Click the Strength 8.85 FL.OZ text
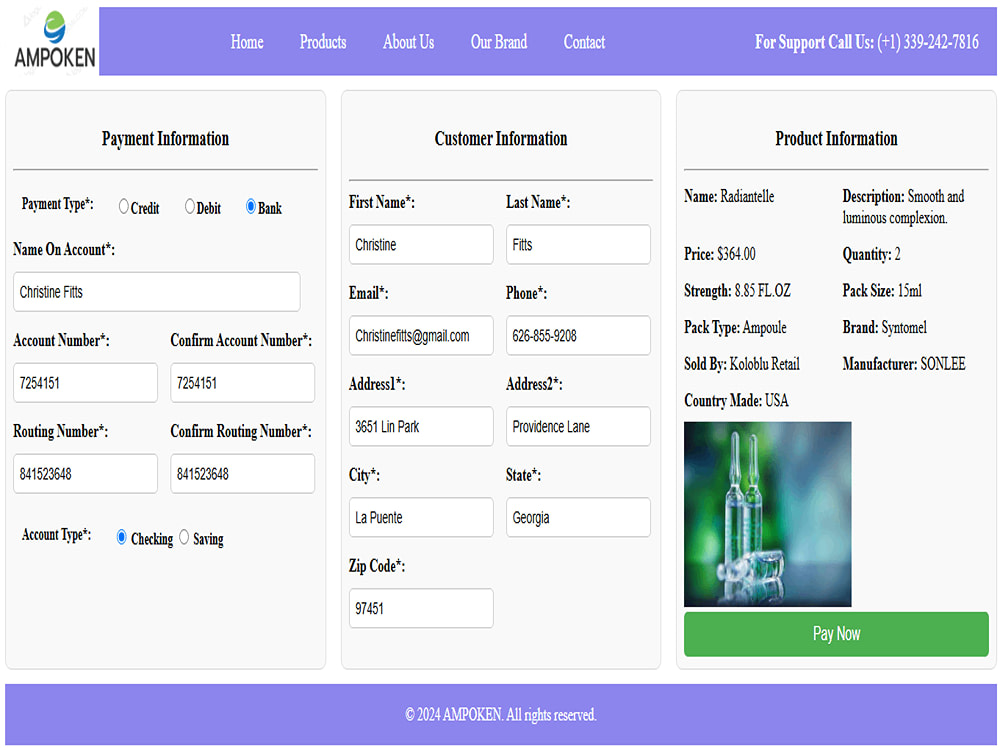The height and width of the screenshot is (750, 1000). [737, 291]
